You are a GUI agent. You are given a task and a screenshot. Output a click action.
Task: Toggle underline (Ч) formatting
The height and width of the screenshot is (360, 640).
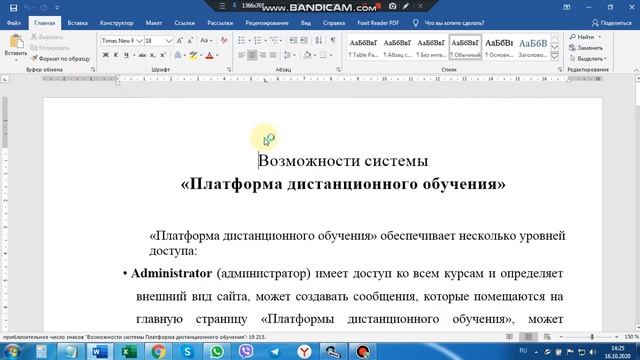126,55
